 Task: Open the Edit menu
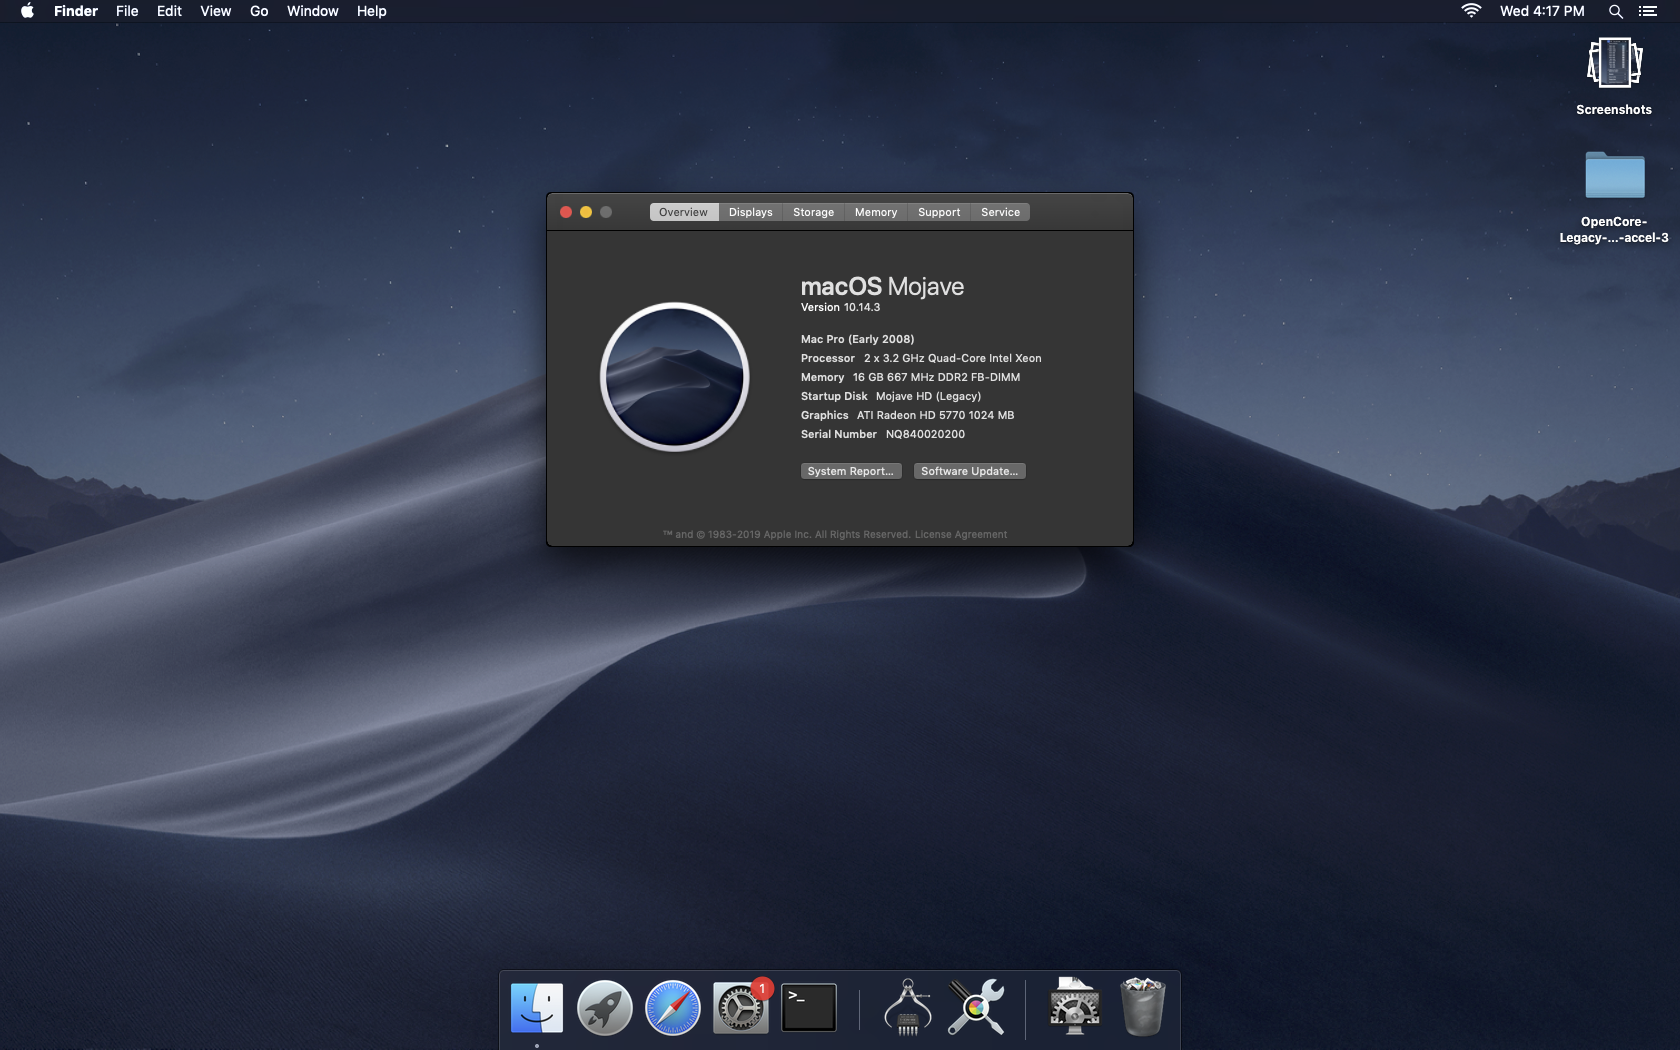[169, 11]
